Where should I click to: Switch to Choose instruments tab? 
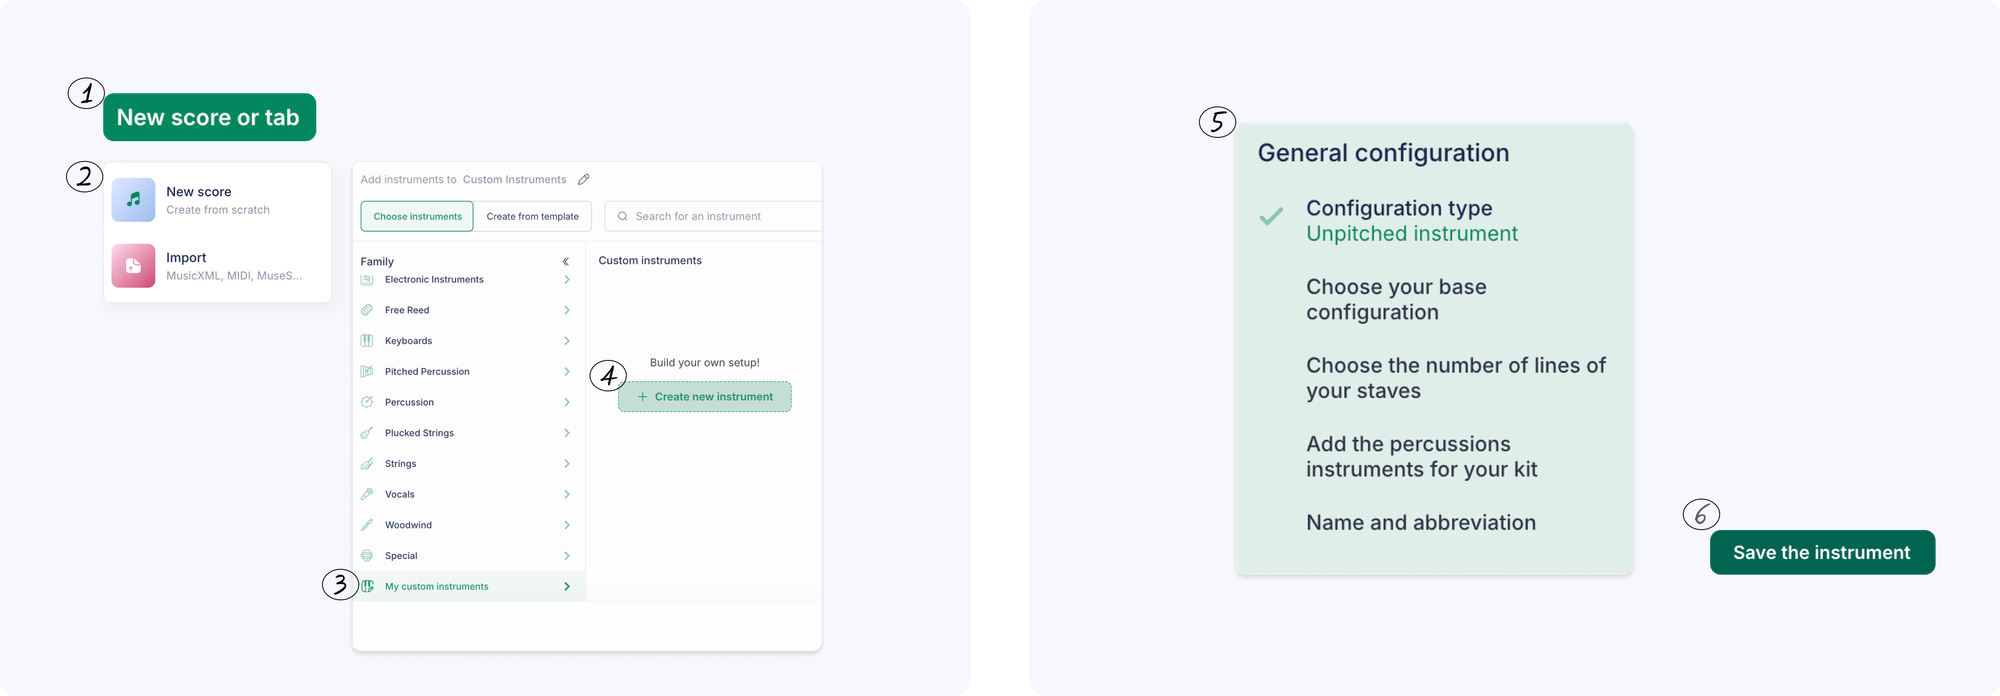point(417,216)
